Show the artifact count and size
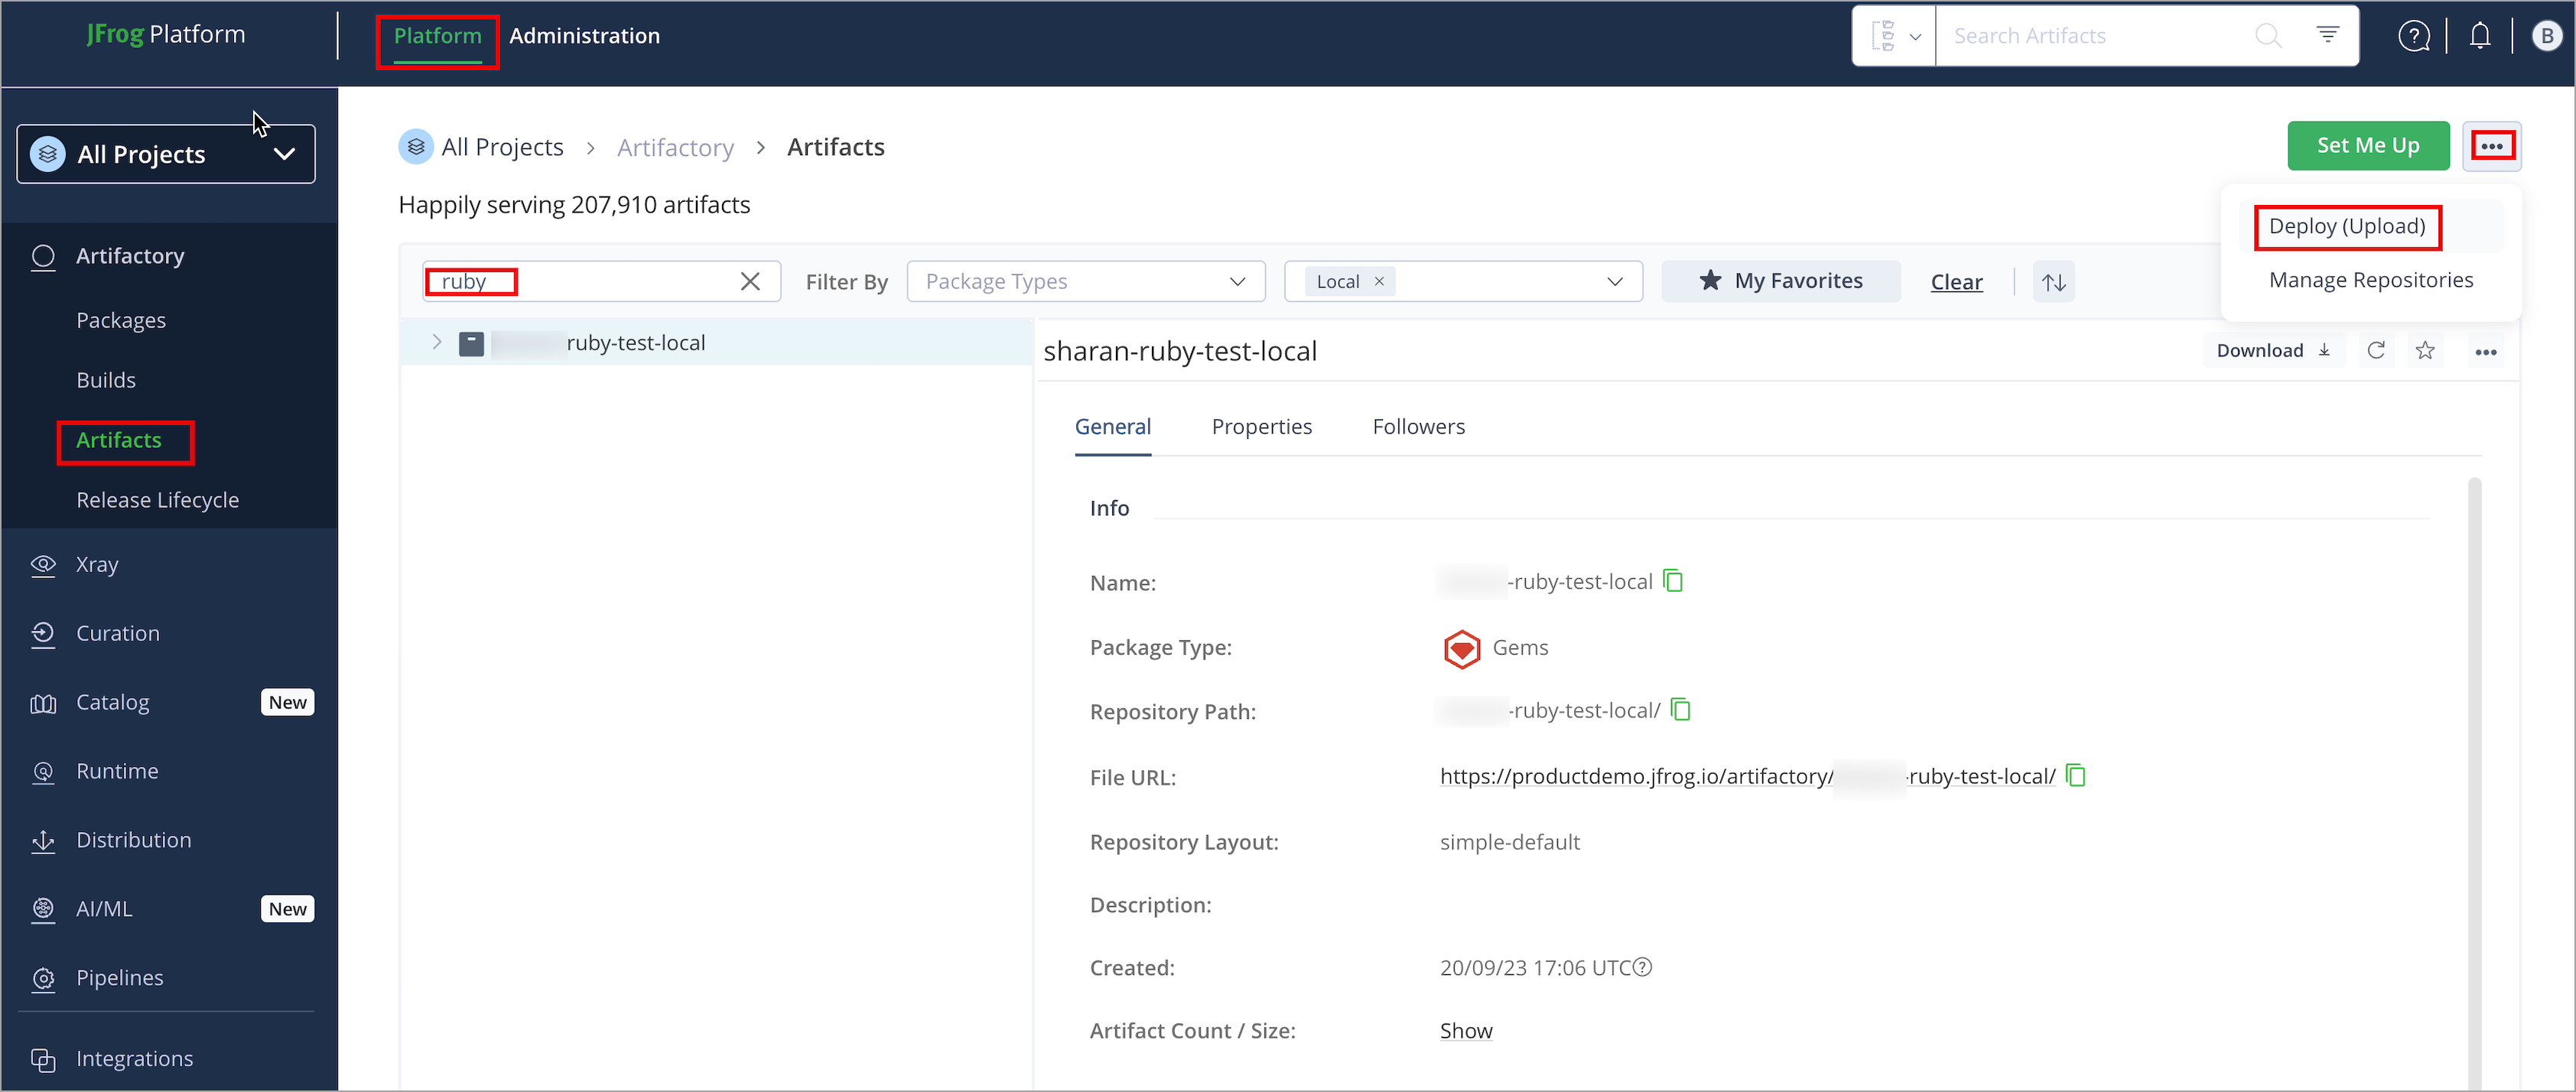The height and width of the screenshot is (1092, 2576). pos(1466,1030)
